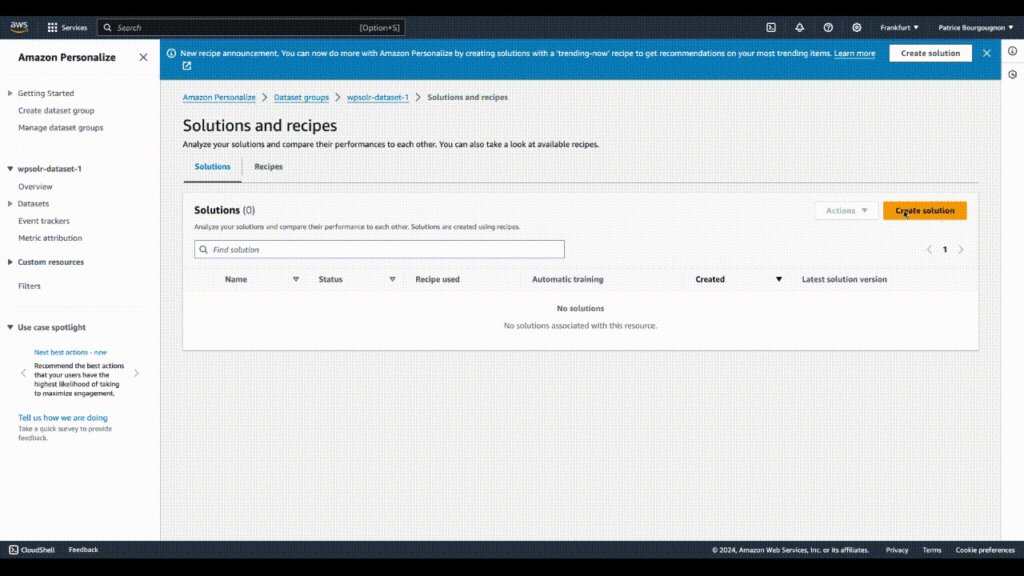Screen dimensions: 1024x576
Task: Click Create solution button in the banner
Action: [930, 53]
